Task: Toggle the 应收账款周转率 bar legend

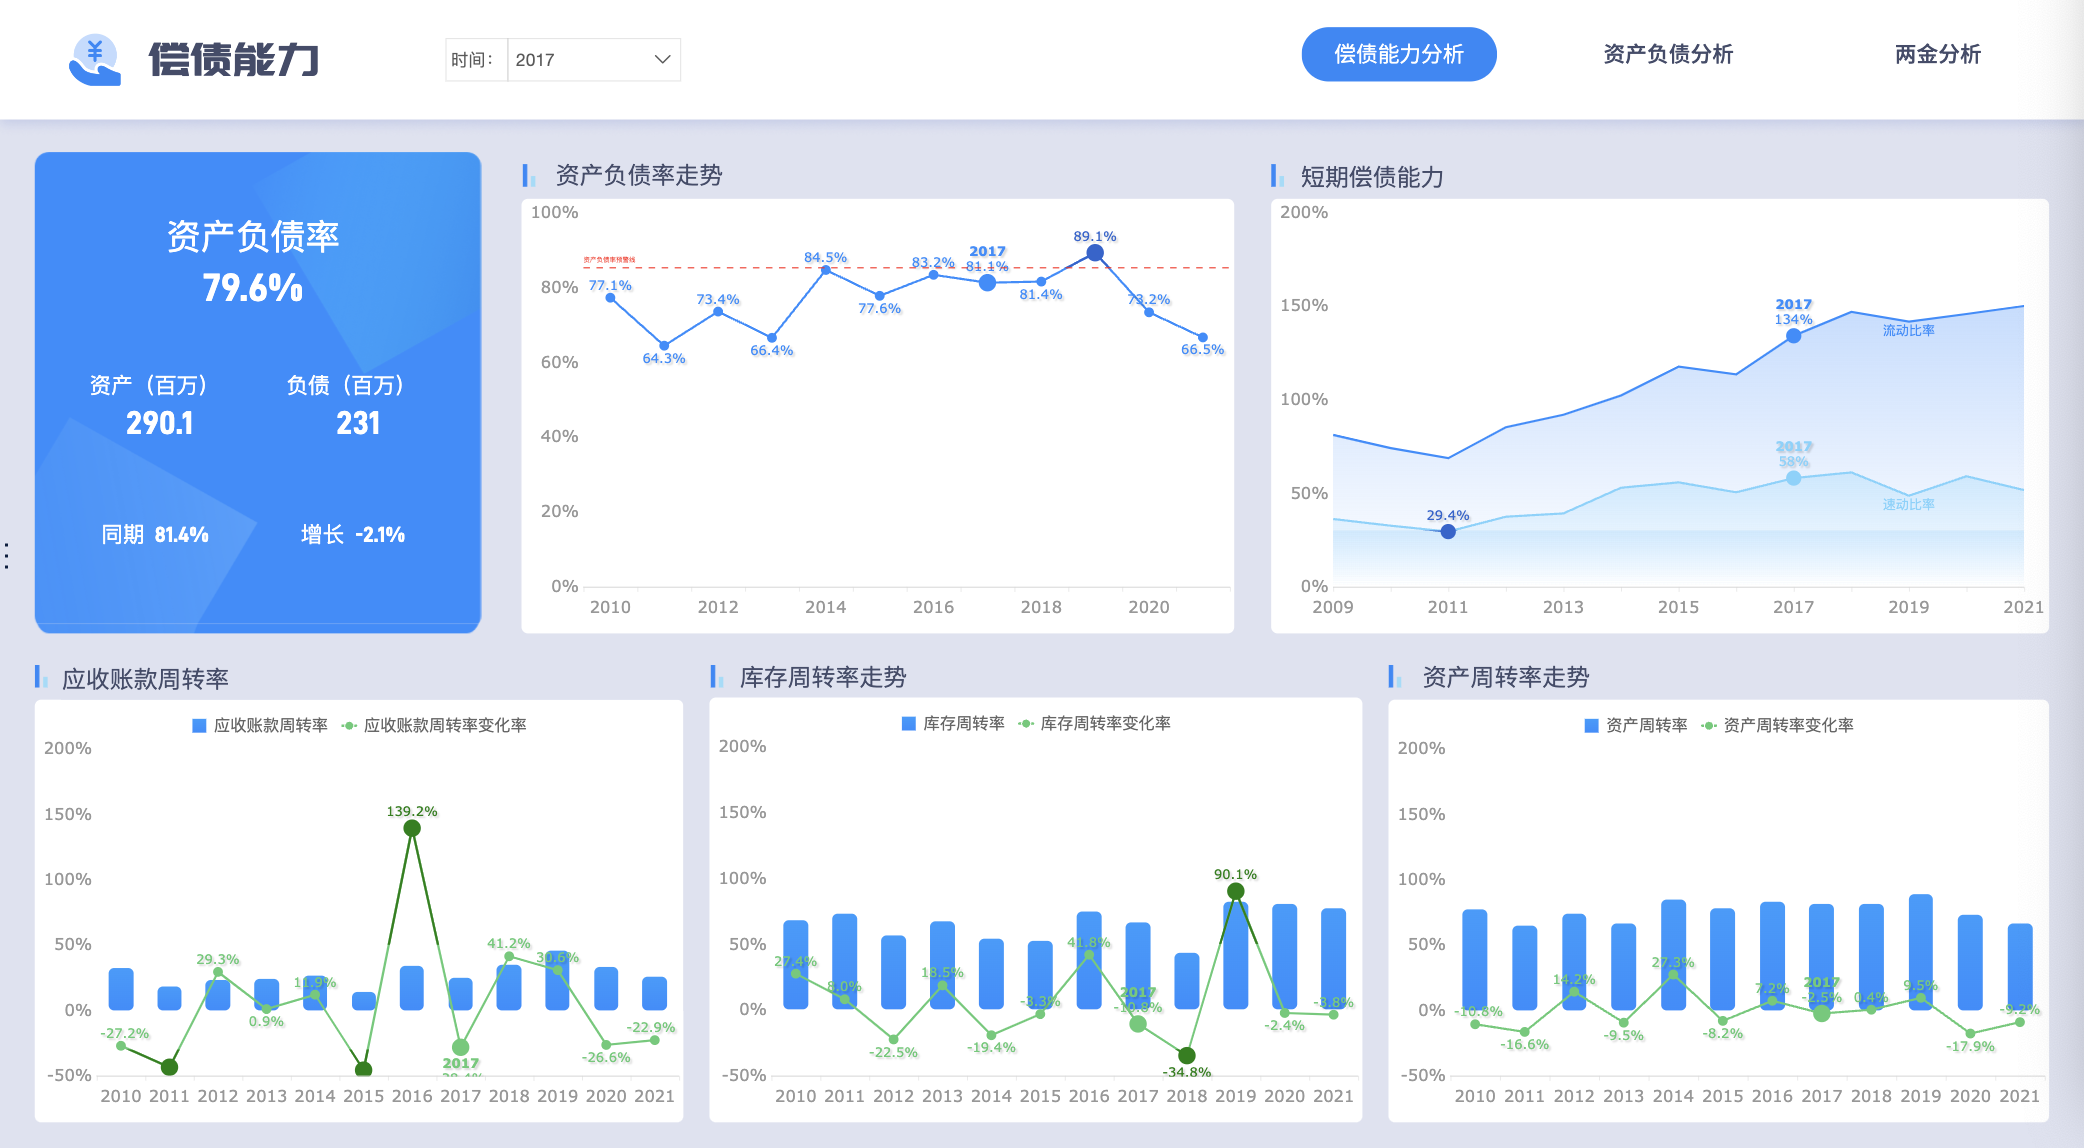Action: point(260,725)
